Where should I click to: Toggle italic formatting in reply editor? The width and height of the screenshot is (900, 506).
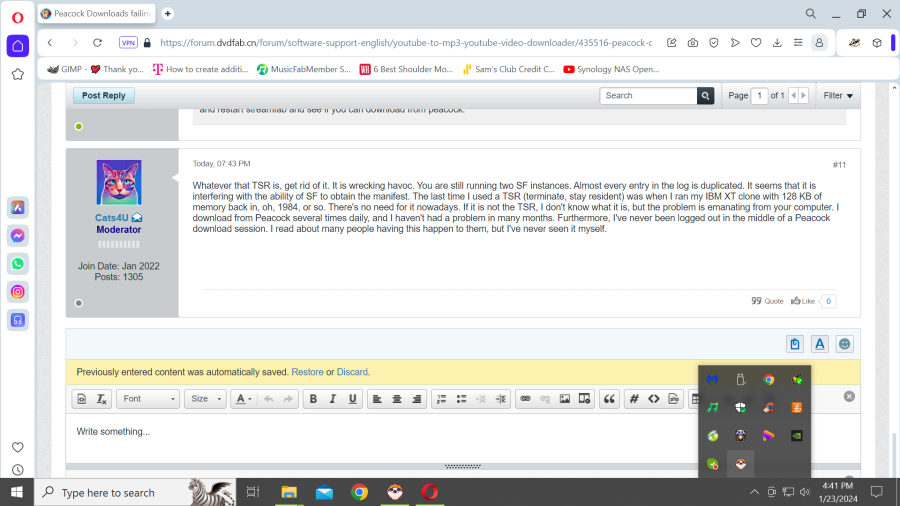pos(333,399)
